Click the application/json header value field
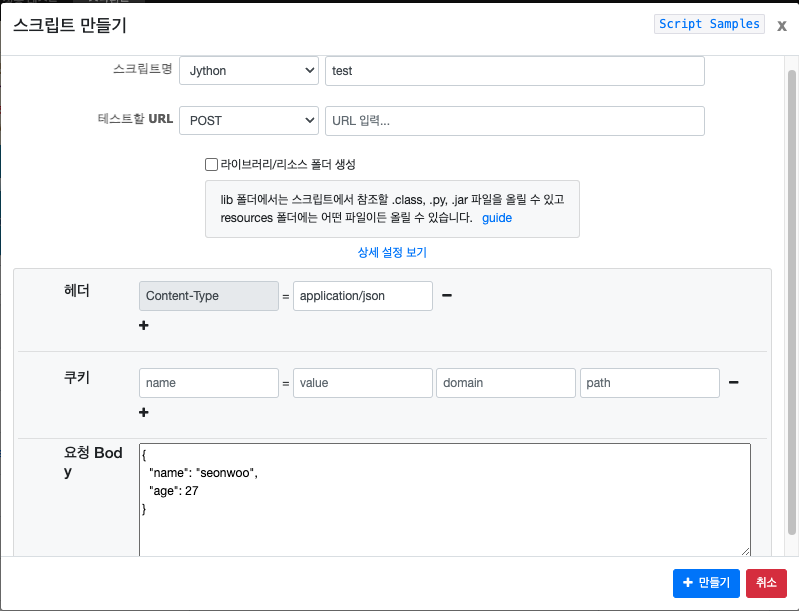Viewport: 799px width, 611px height. [363, 296]
